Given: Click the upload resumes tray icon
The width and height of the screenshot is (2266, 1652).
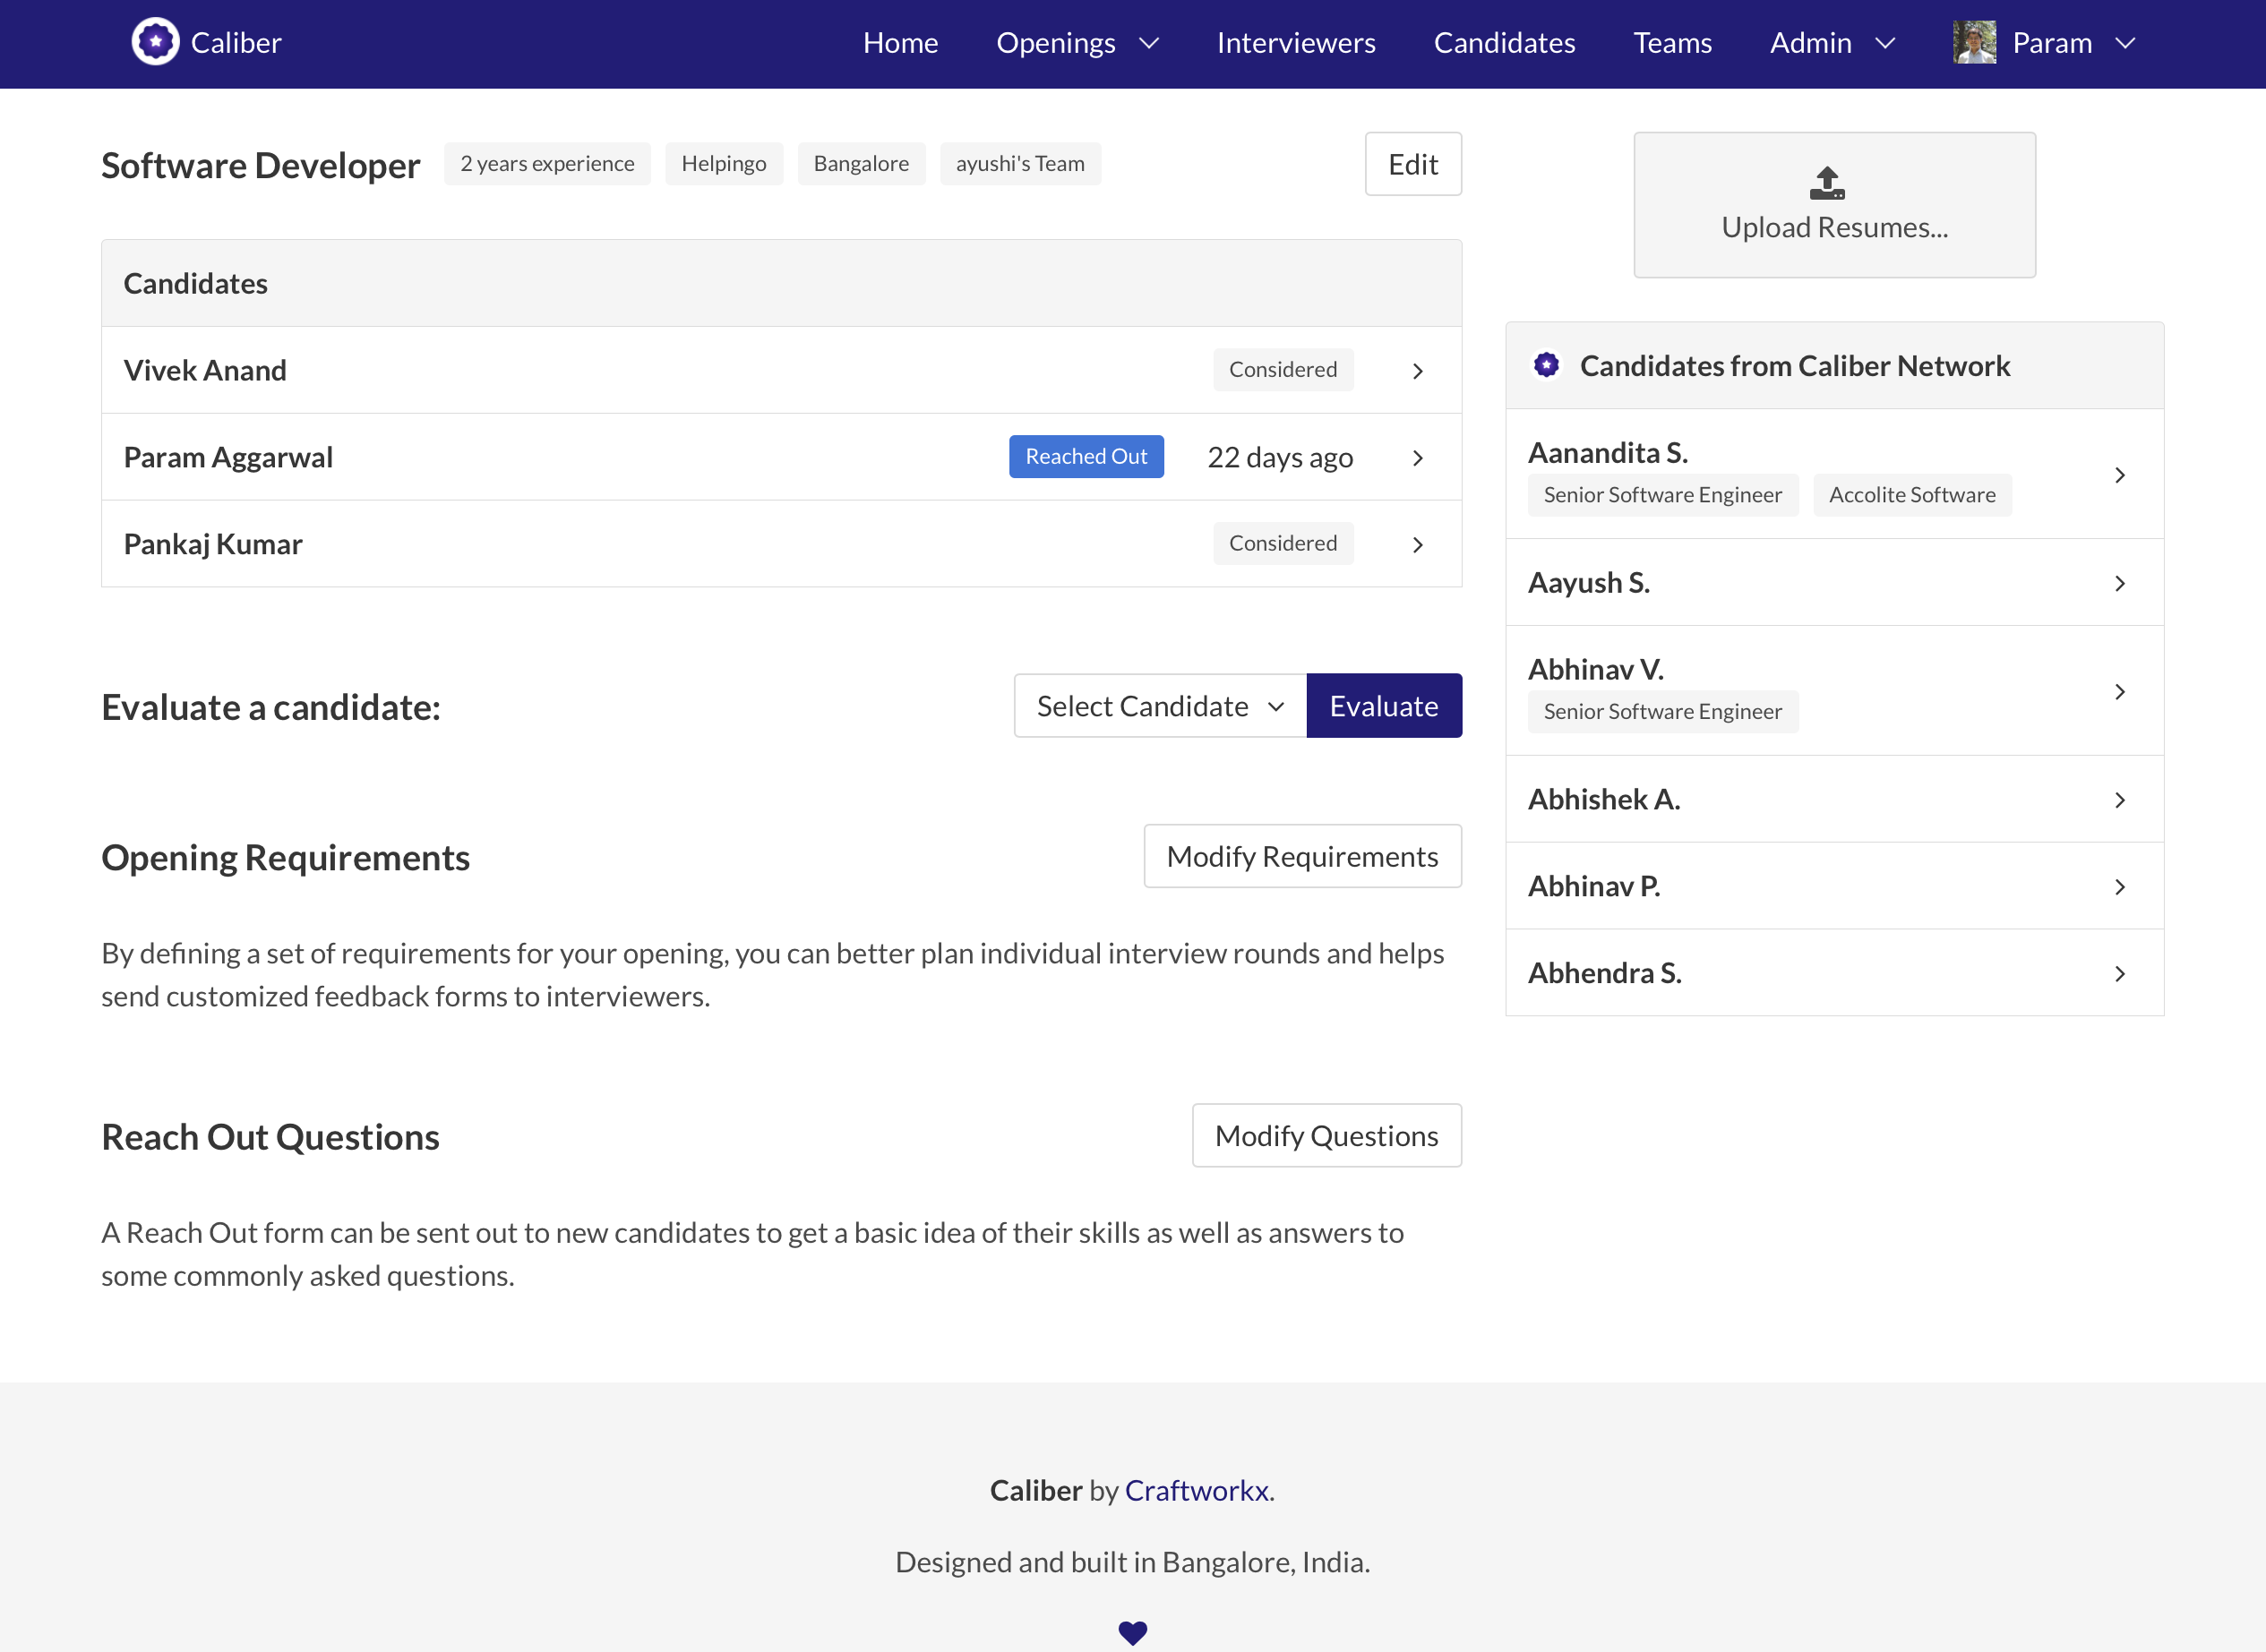Looking at the screenshot, I should (1826, 183).
